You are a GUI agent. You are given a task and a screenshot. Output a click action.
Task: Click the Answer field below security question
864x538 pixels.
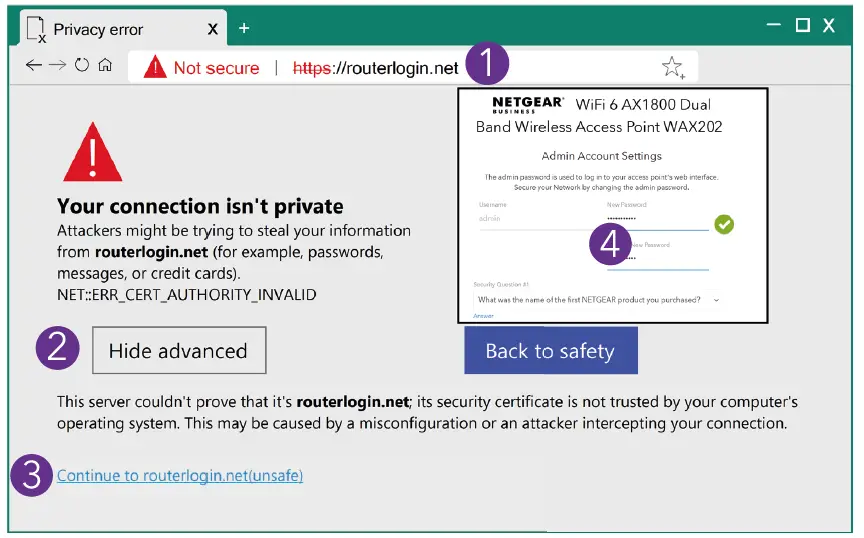484,316
